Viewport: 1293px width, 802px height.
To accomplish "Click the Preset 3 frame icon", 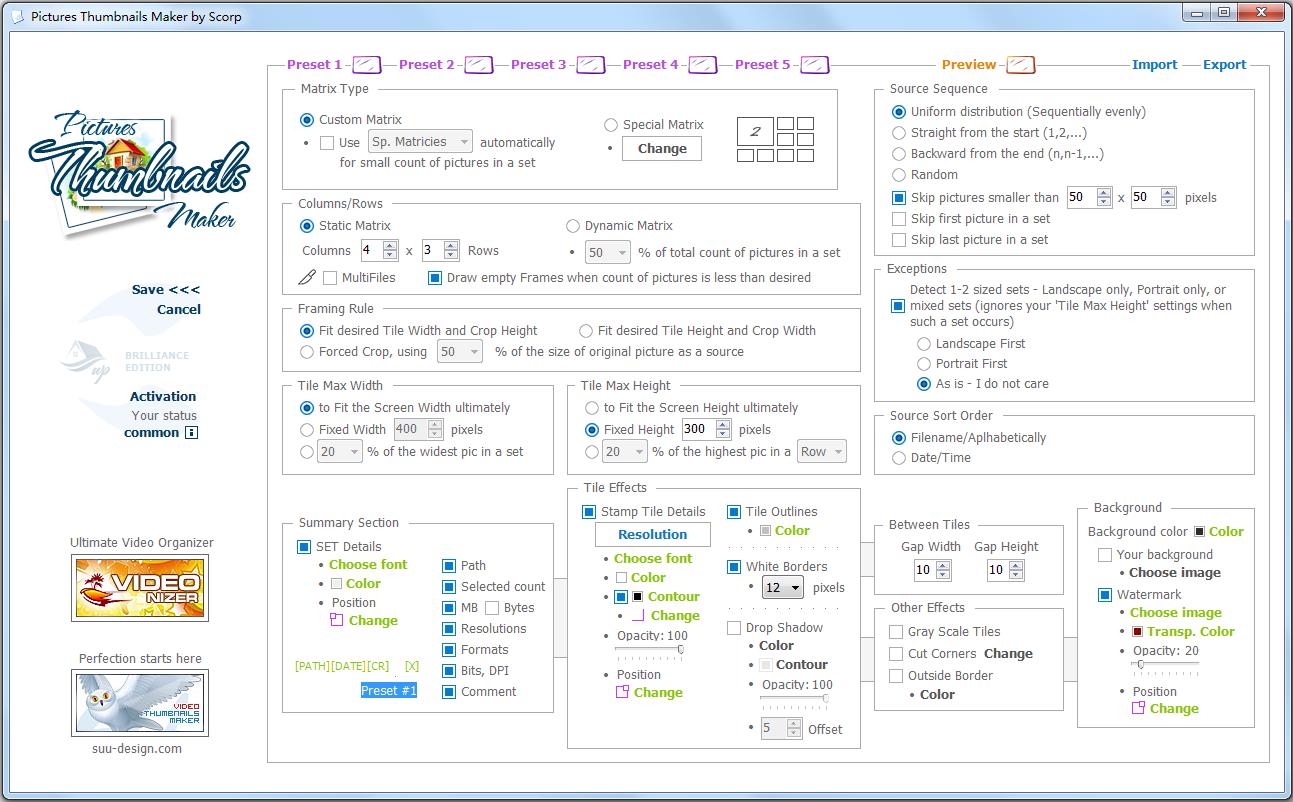I will click(591, 65).
